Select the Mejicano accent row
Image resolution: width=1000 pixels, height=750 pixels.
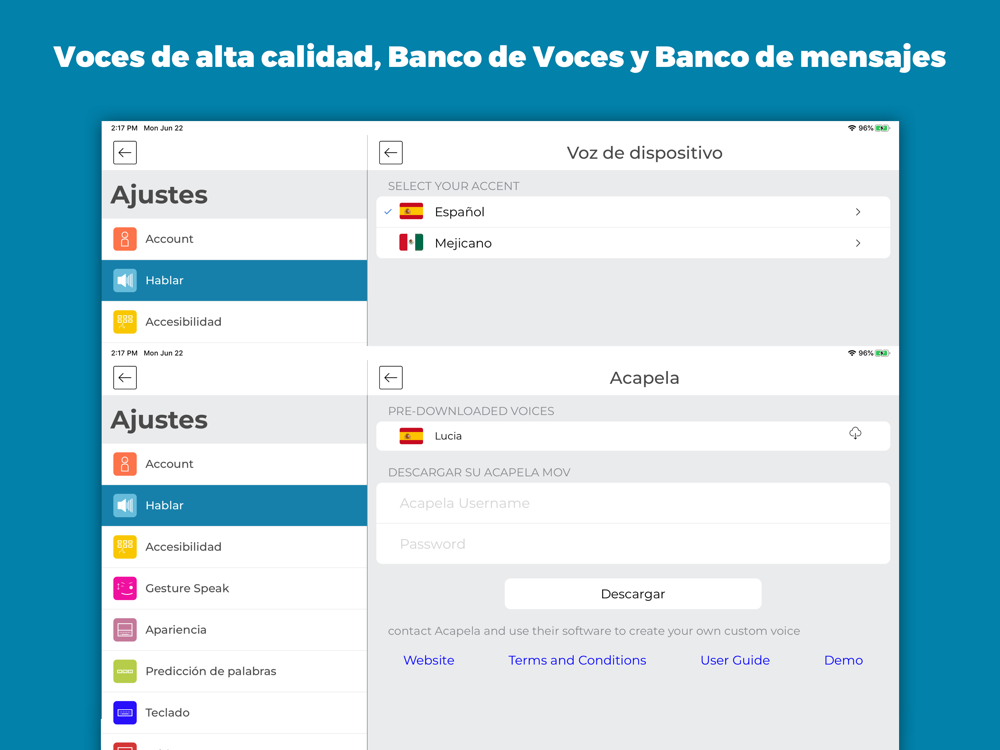(633, 243)
